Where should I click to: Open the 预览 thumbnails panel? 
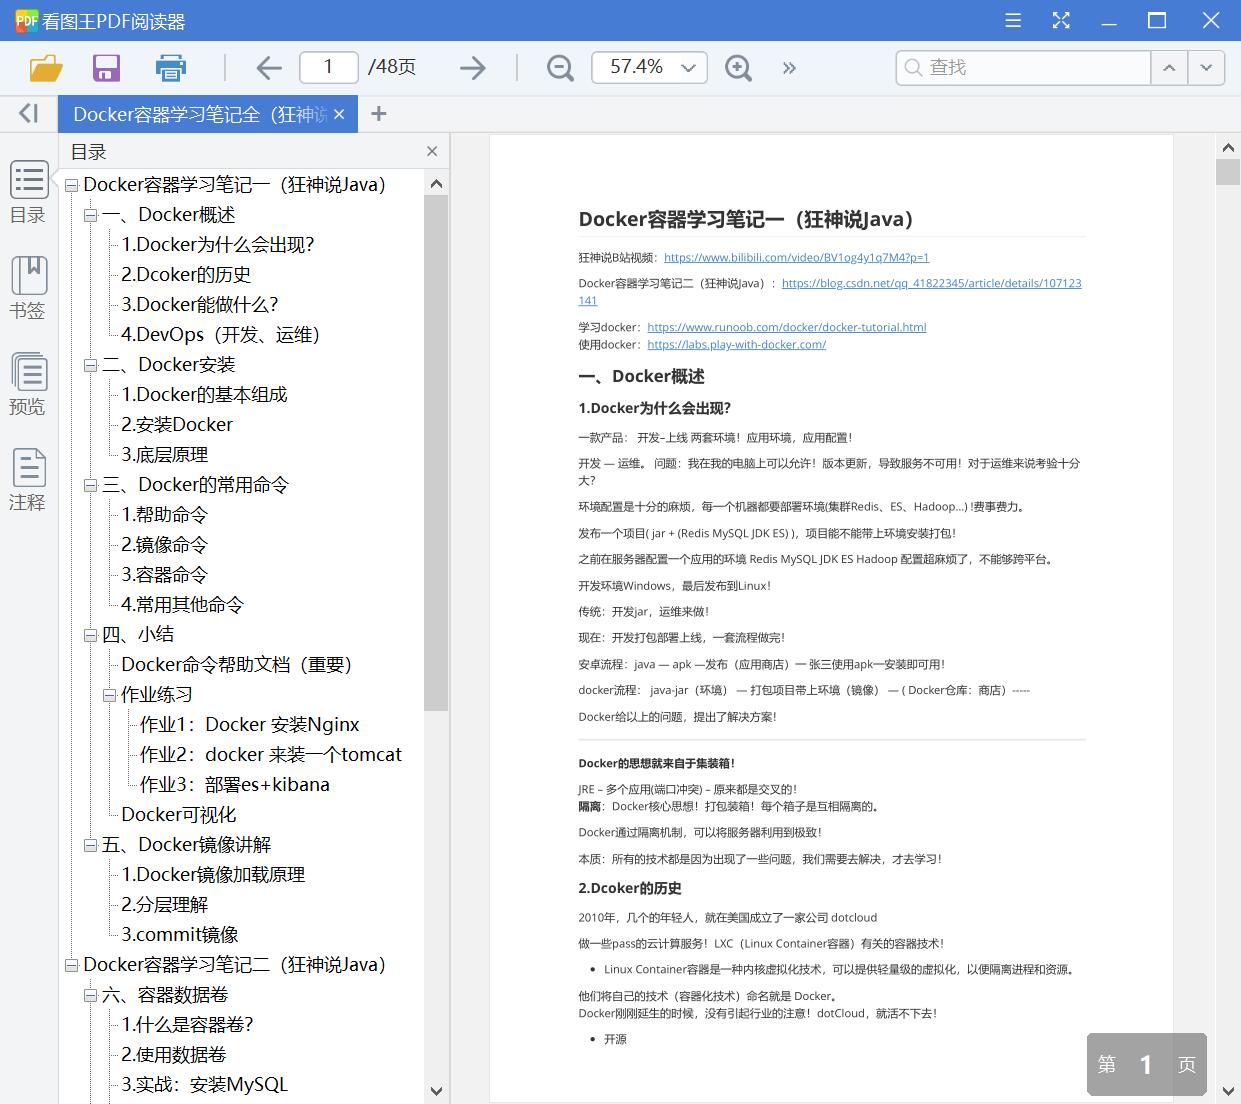28,384
